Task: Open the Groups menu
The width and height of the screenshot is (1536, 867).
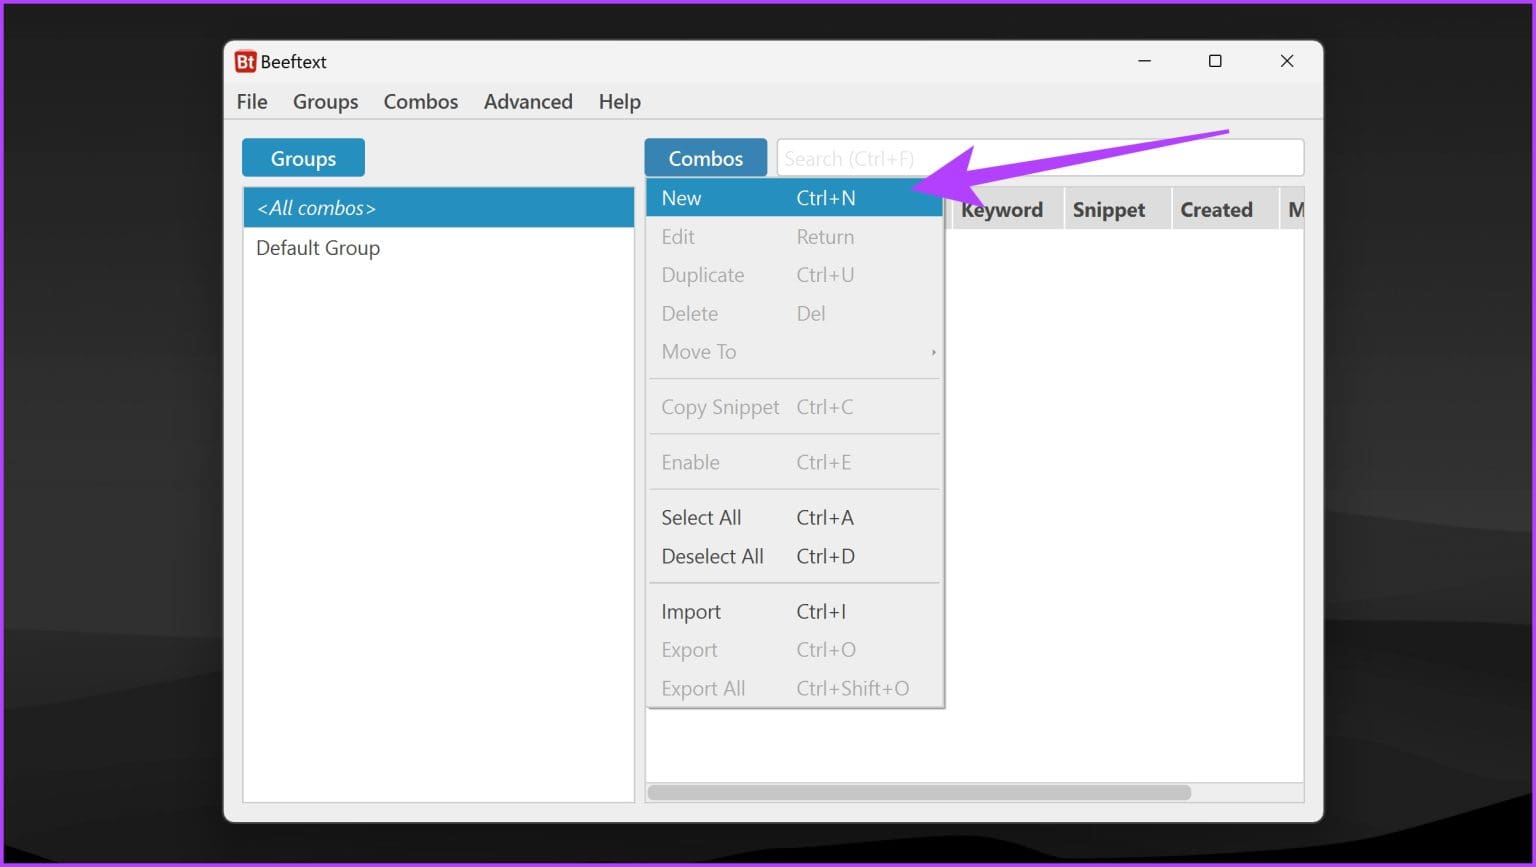Action: tap(325, 101)
